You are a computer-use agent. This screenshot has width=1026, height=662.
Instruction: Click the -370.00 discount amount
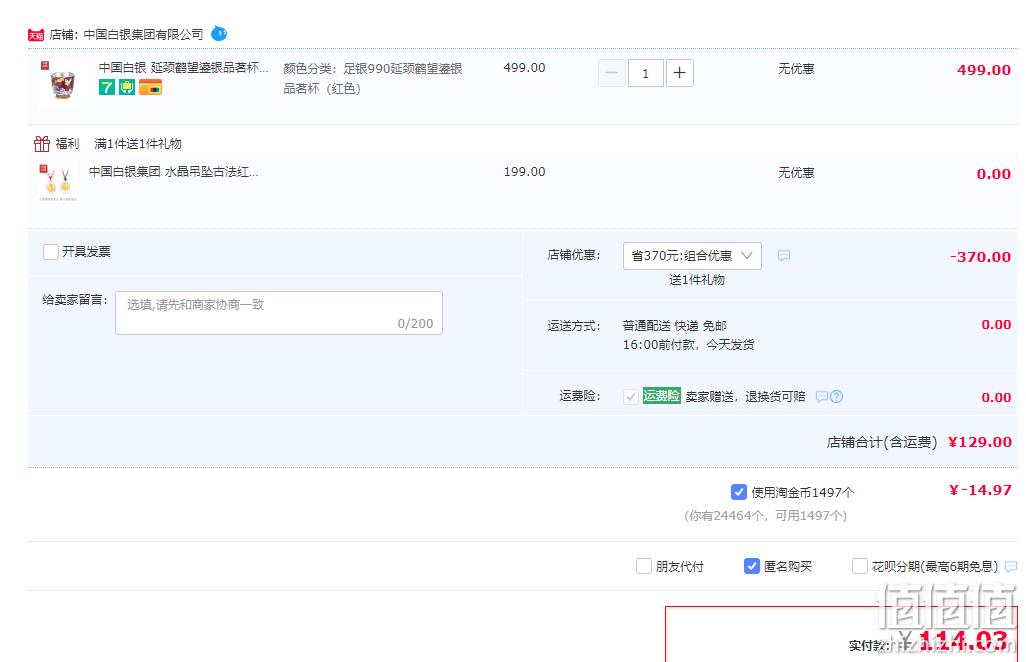[980, 256]
